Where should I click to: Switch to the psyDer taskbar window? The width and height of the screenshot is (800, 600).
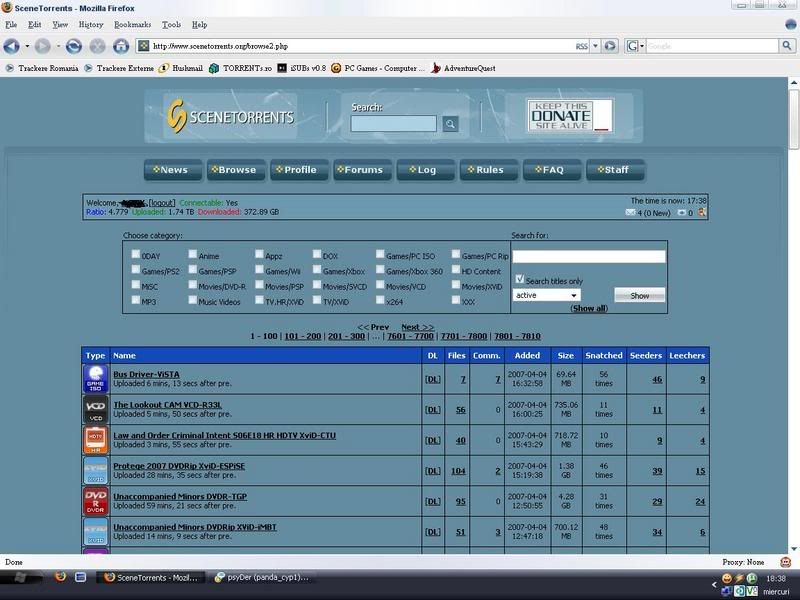coord(262,578)
